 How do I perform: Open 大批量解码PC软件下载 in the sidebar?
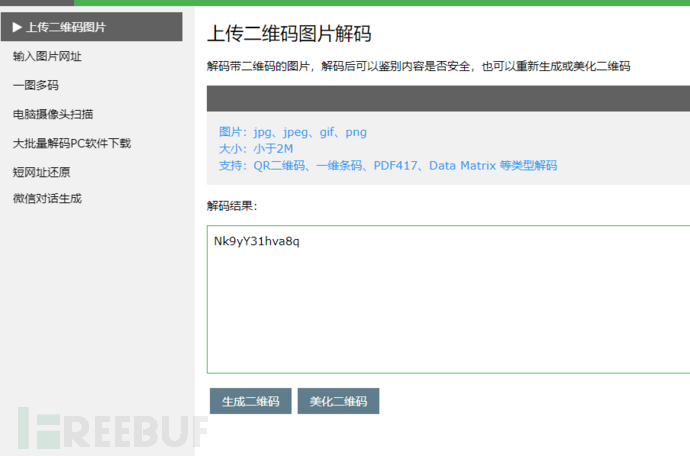pos(72,143)
